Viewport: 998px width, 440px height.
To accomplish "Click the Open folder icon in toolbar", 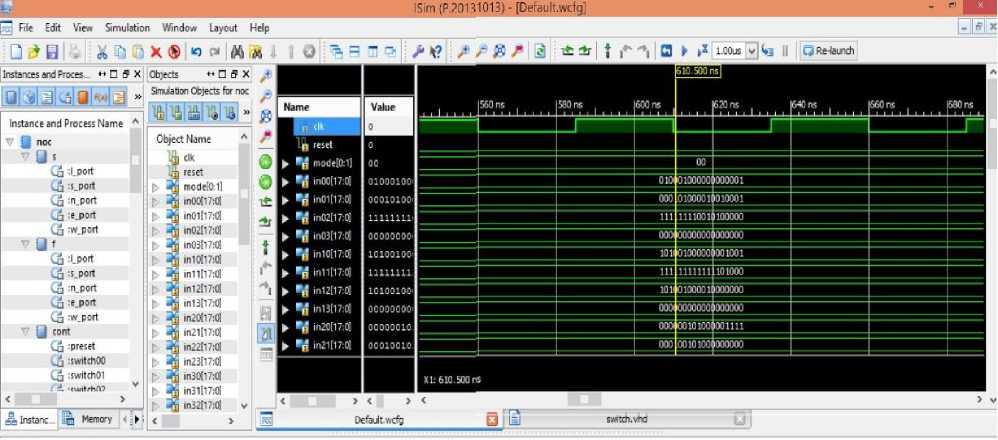I will click(x=33, y=51).
